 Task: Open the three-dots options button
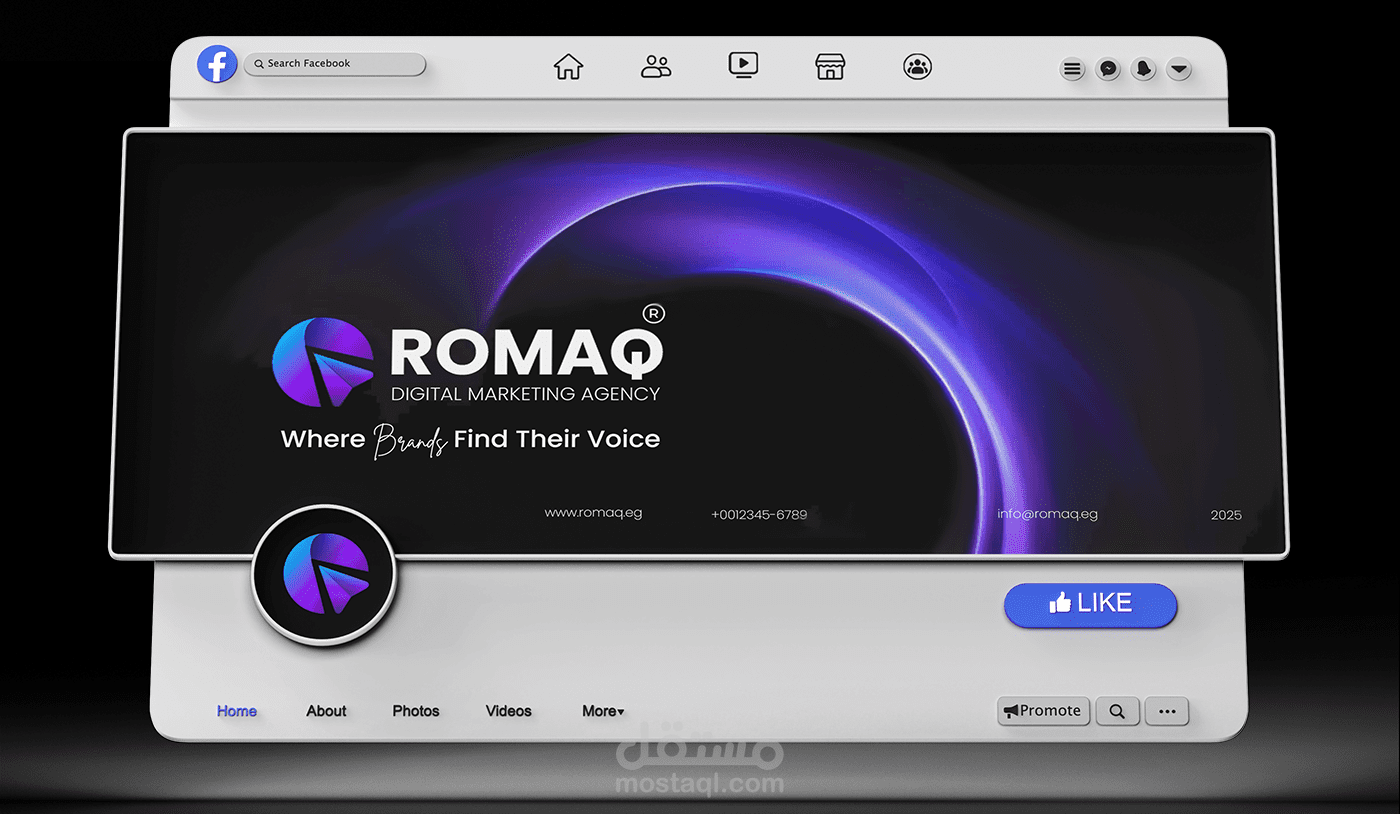click(1166, 711)
